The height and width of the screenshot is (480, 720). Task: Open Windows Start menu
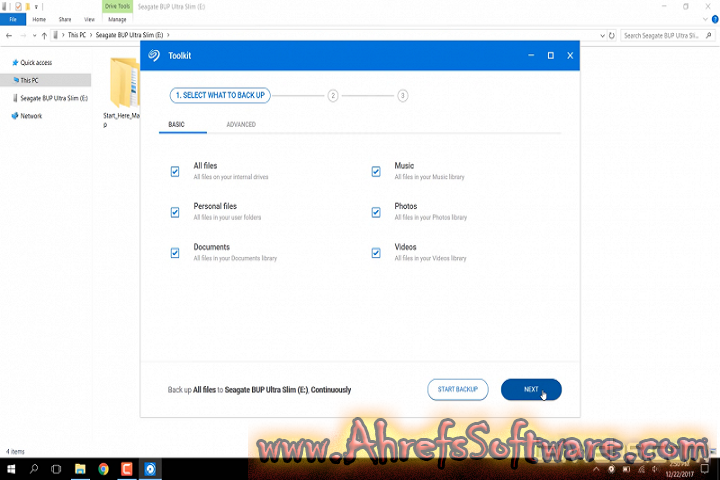[x=11, y=469]
